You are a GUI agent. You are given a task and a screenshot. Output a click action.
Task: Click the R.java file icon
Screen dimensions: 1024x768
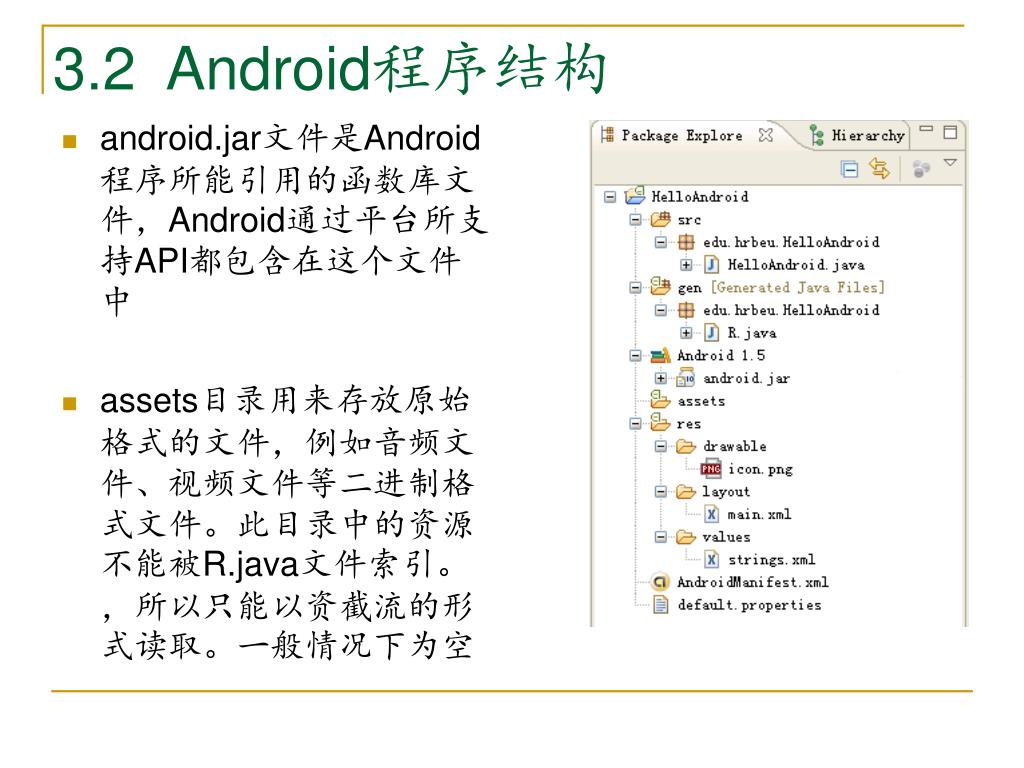coord(711,333)
